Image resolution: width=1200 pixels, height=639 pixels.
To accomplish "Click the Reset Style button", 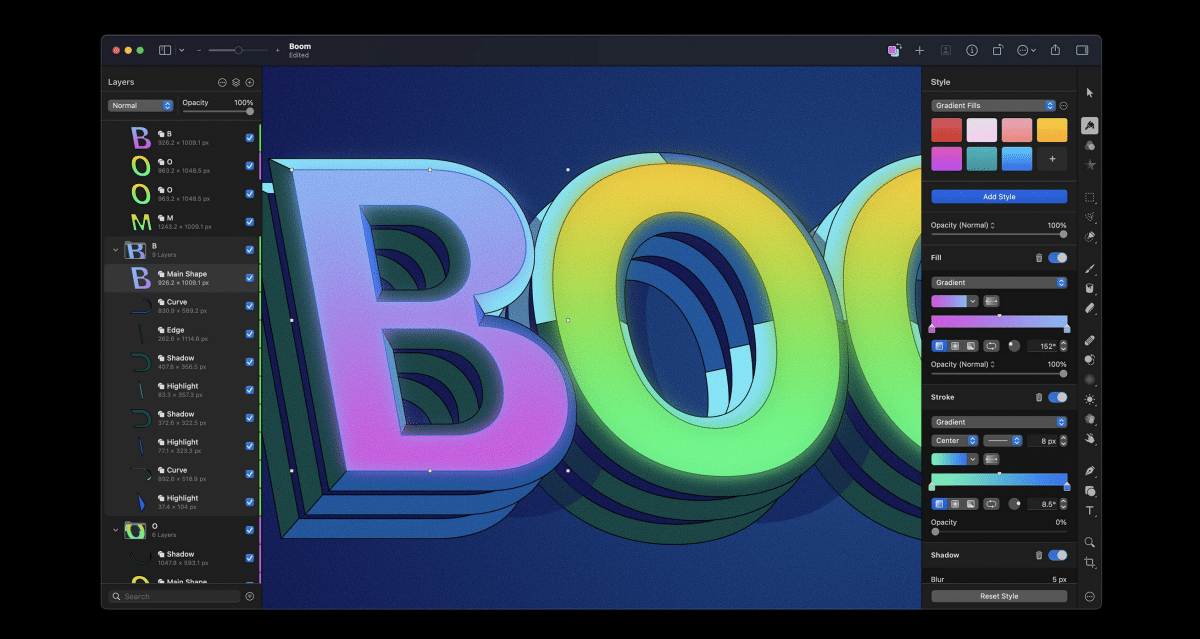I will click(998, 596).
